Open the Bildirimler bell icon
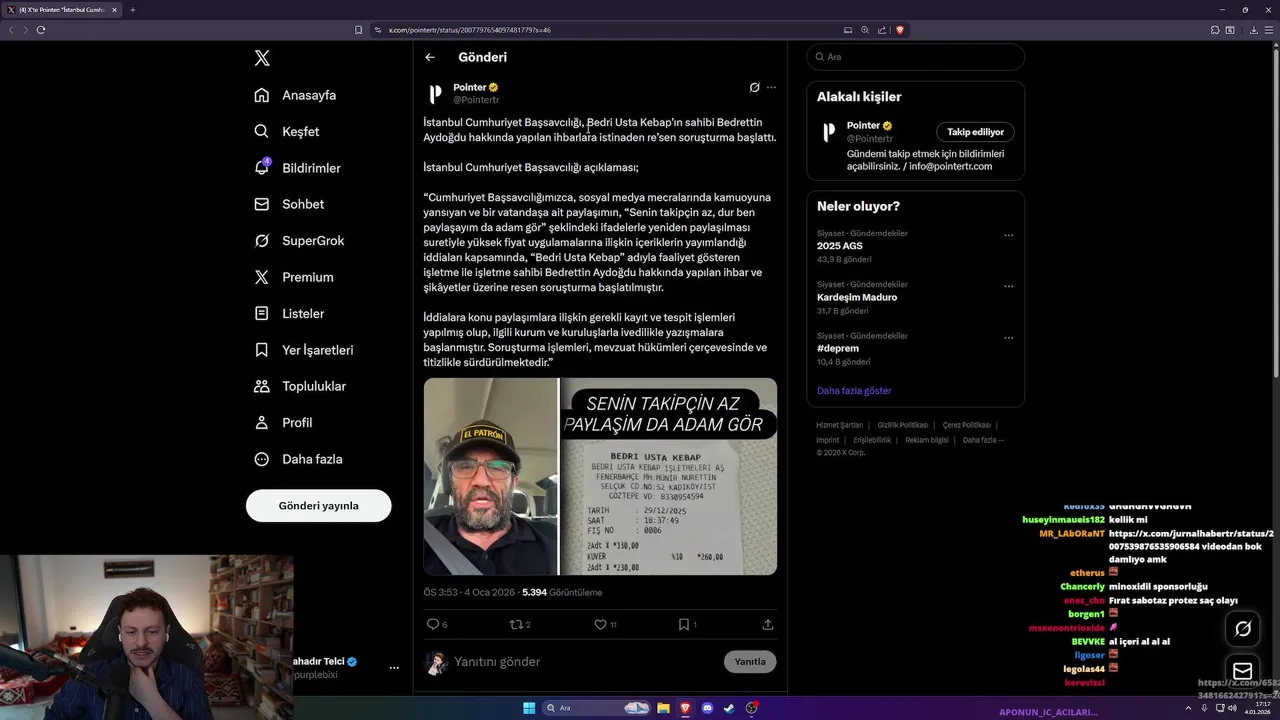 [x=262, y=168]
